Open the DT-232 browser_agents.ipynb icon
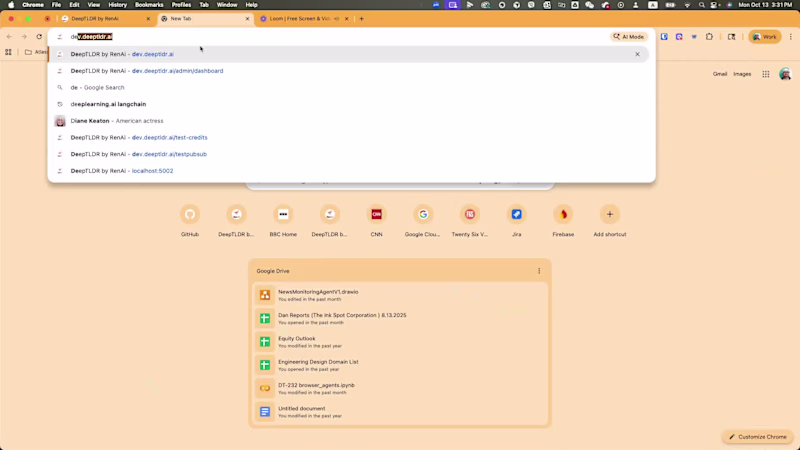Viewport: 800px width, 450px height. click(265, 388)
